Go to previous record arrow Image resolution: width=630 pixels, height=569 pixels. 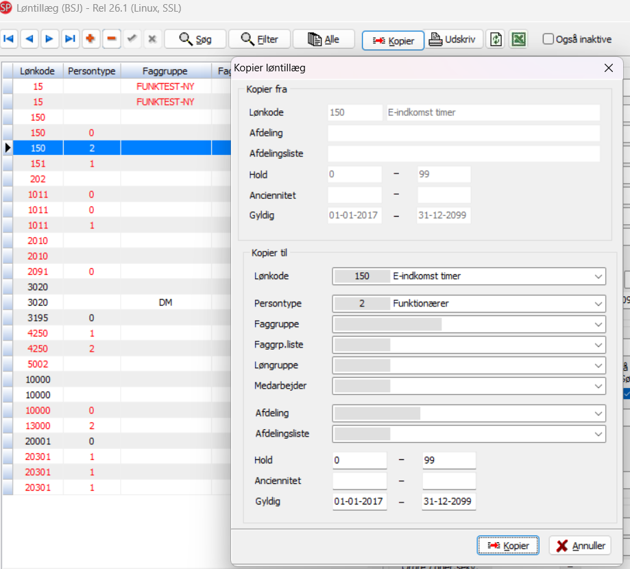click(29, 39)
